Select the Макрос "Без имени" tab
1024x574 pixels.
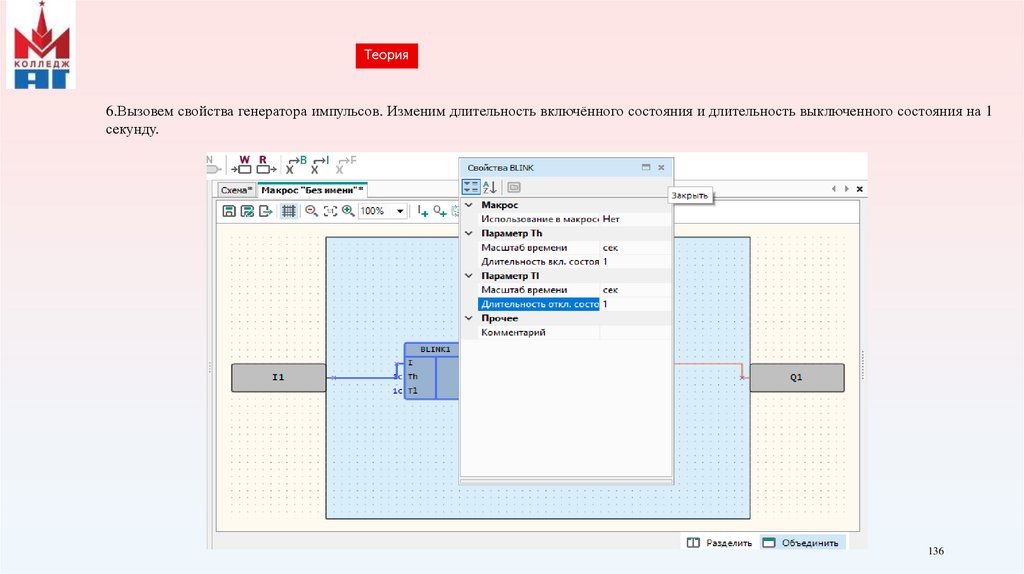pyautogui.click(x=312, y=189)
